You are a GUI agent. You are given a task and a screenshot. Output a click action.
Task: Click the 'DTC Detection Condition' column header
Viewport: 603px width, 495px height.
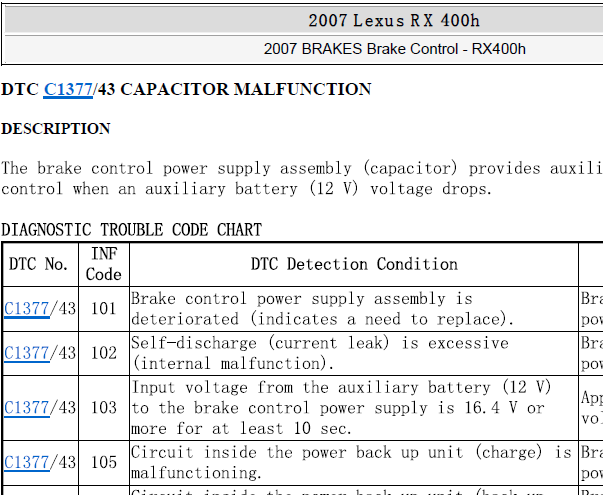[354, 264]
